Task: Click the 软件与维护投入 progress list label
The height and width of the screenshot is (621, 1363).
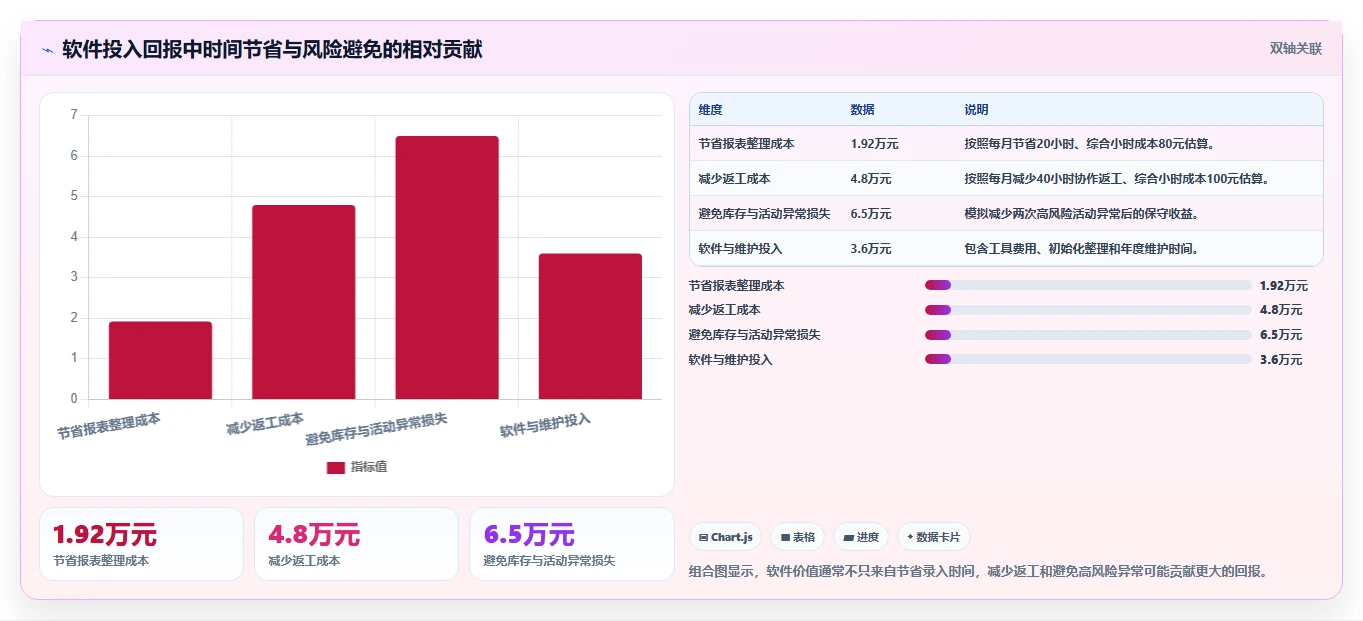Action: tap(731, 360)
